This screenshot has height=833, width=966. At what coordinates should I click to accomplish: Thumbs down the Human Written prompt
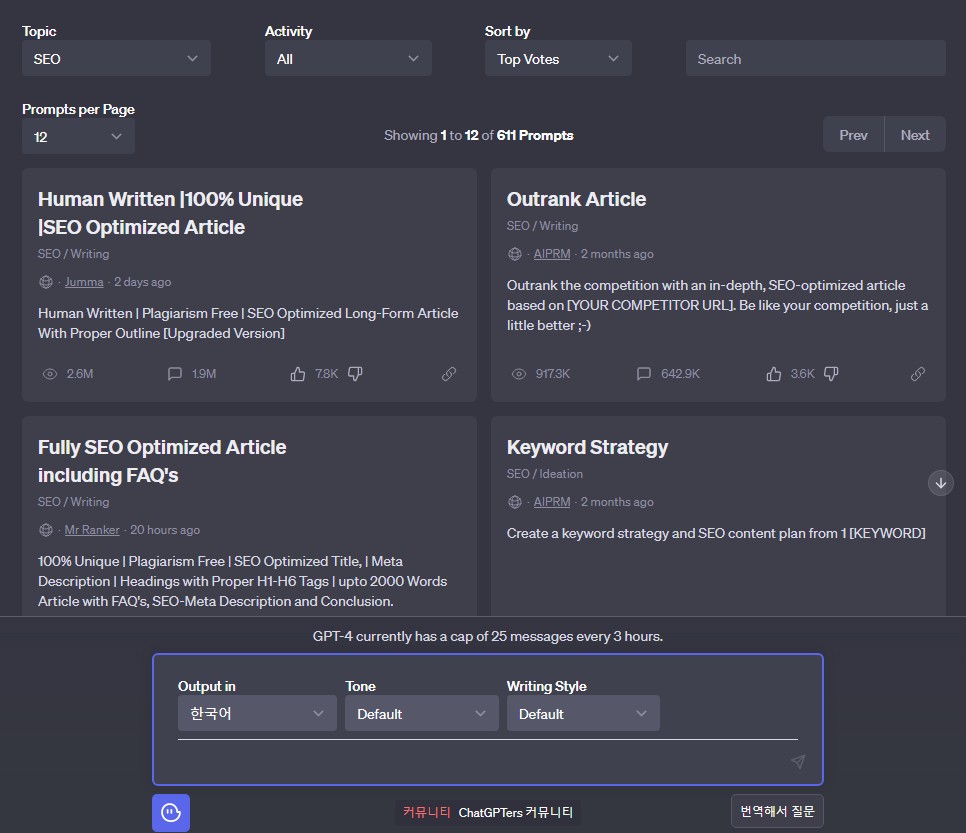tap(355, 374)
